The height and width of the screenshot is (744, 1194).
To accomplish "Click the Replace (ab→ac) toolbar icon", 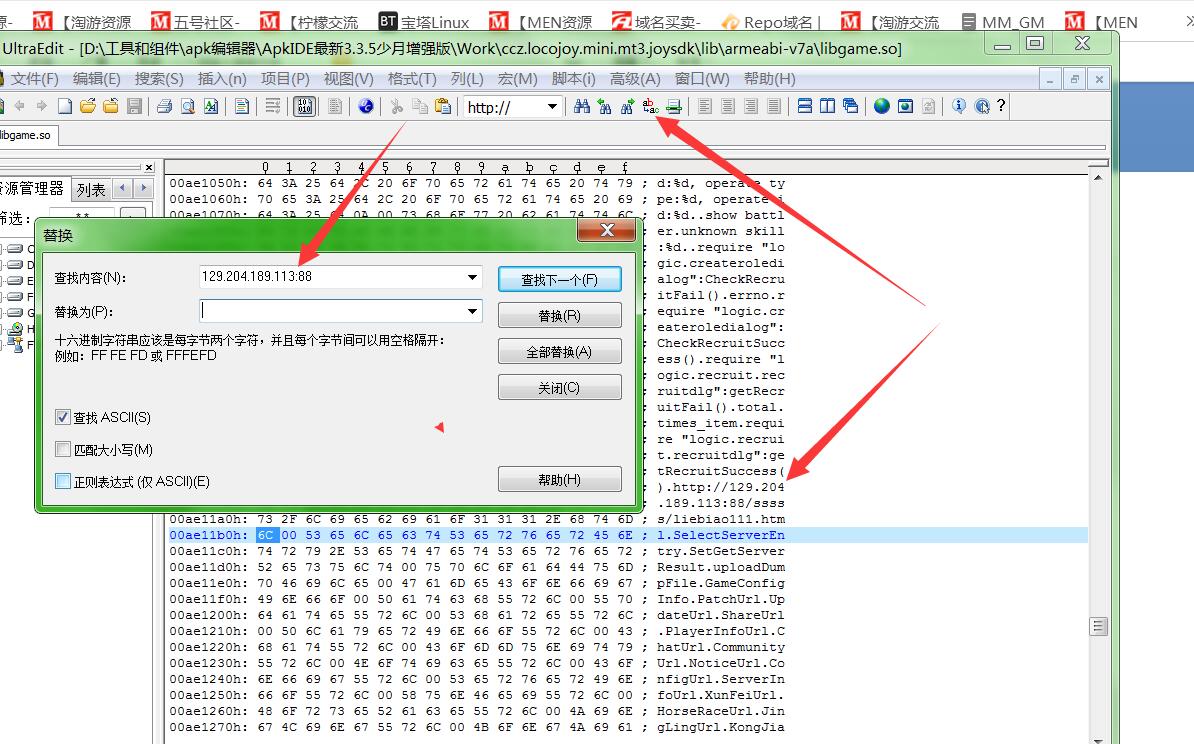I will [x=650, y=106].
